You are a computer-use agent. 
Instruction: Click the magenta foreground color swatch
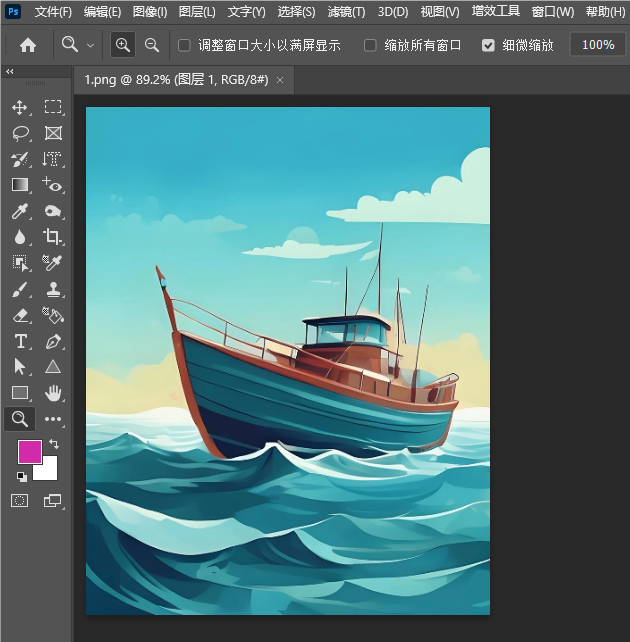coord(29,451)
